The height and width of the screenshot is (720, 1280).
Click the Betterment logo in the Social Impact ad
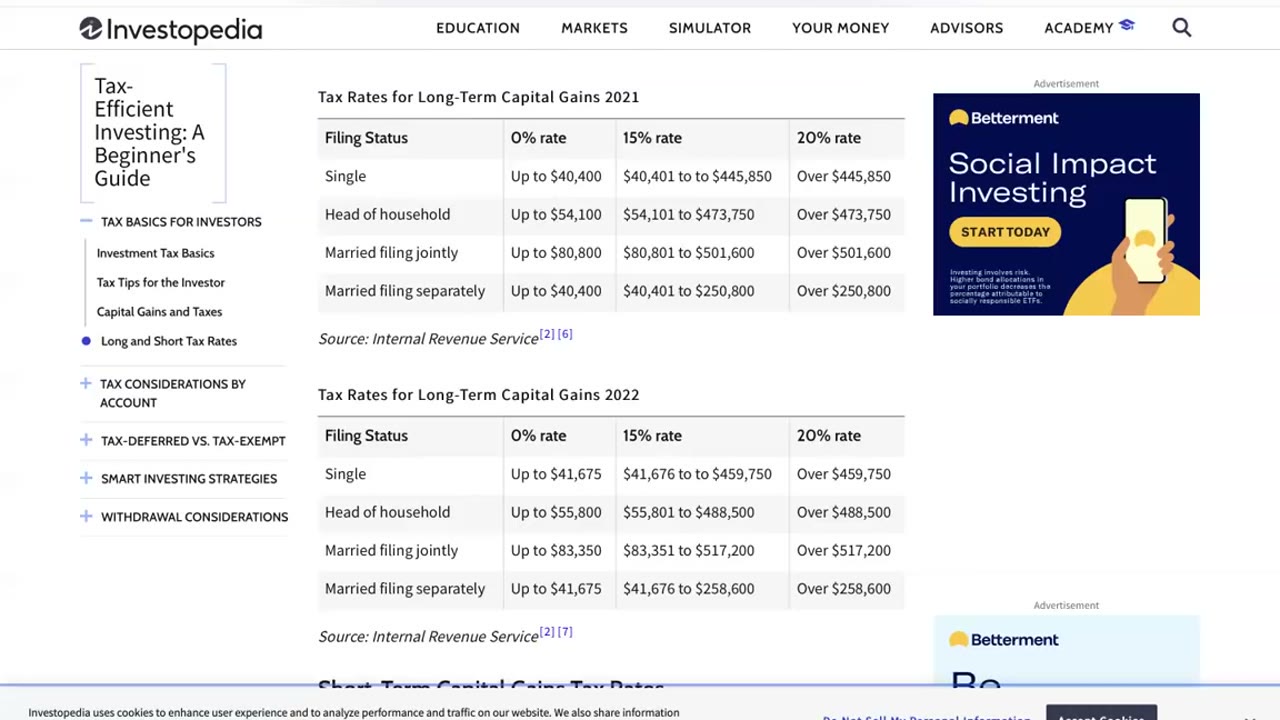click(x=1004, y=118)
